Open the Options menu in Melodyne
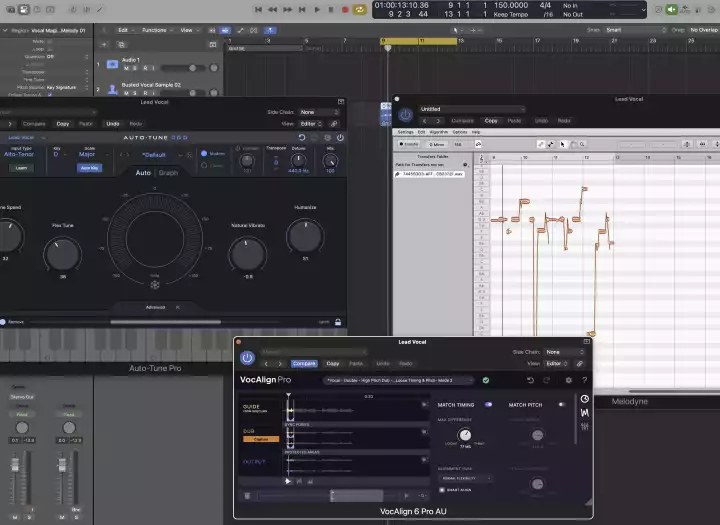The height and width of the screenshot is (525, 720). tap(460, 132)
